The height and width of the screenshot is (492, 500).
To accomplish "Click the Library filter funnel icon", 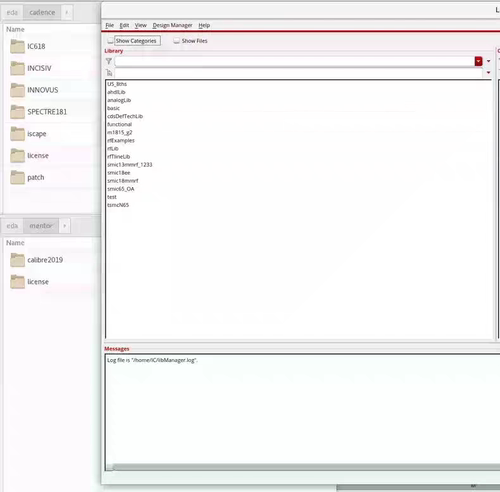I will pos(109,61).
